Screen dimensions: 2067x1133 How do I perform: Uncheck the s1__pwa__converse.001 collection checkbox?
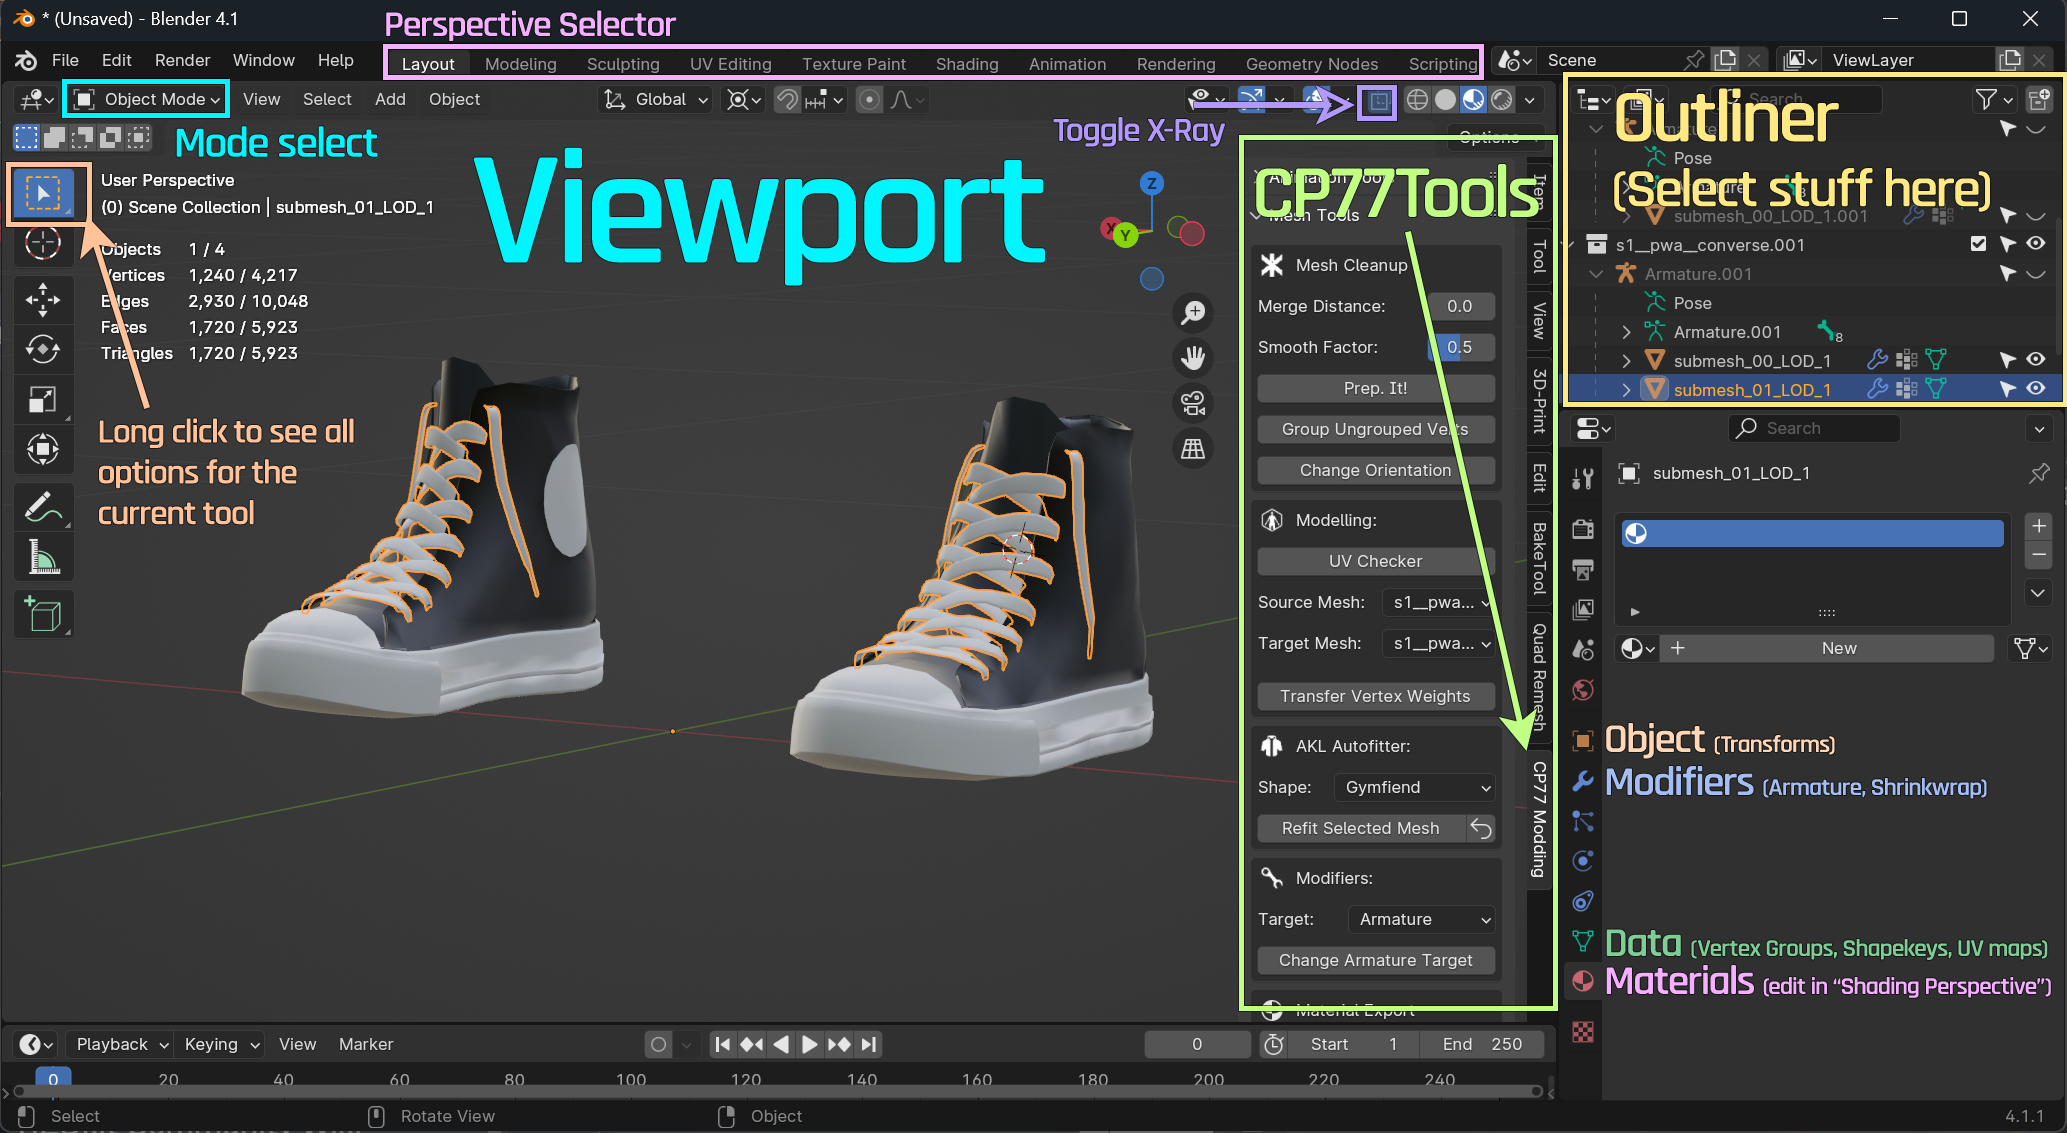pos(1978,244)
